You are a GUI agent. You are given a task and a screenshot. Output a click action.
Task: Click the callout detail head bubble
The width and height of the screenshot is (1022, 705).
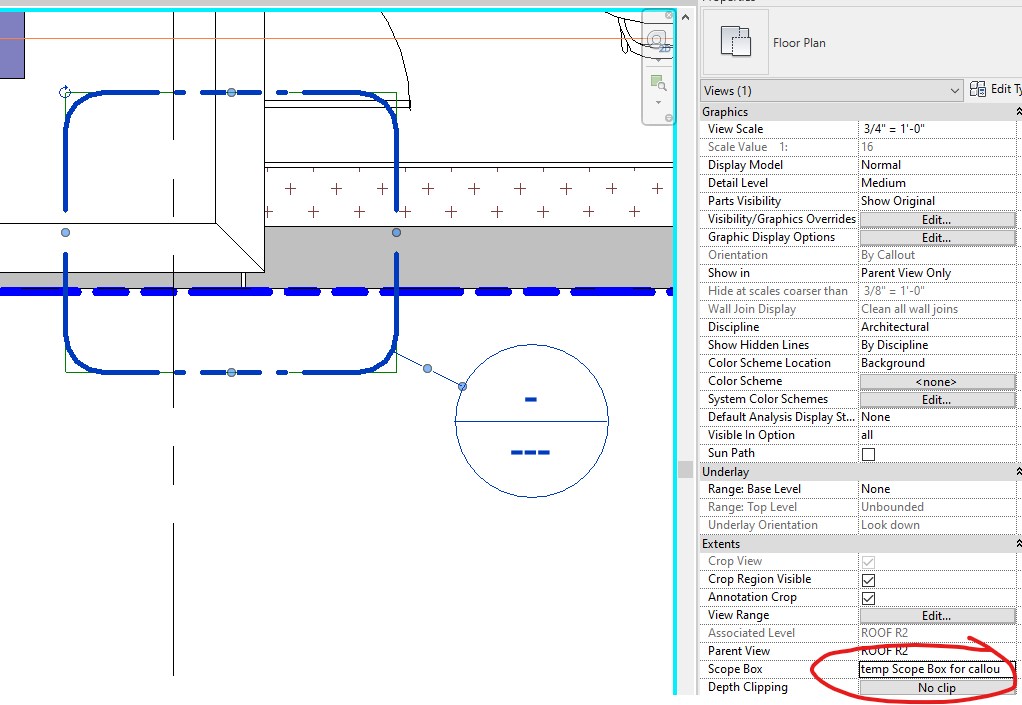click(530, 422)
